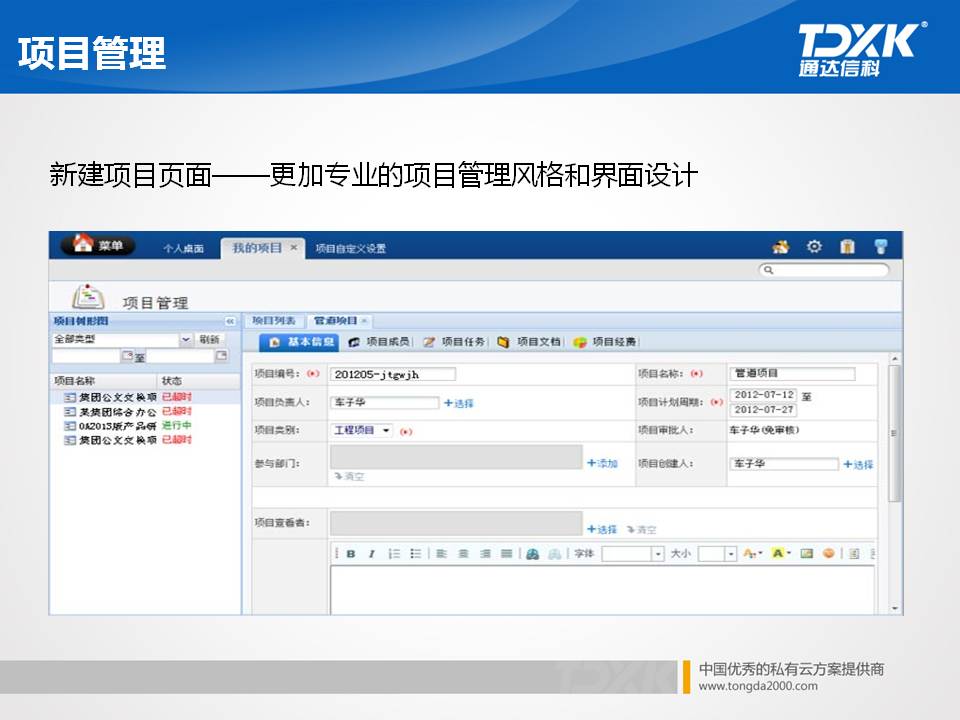Open the end date calendar picker icon
Image resolution: width=960 pixels, height=720 pixels.
point(222,355)
